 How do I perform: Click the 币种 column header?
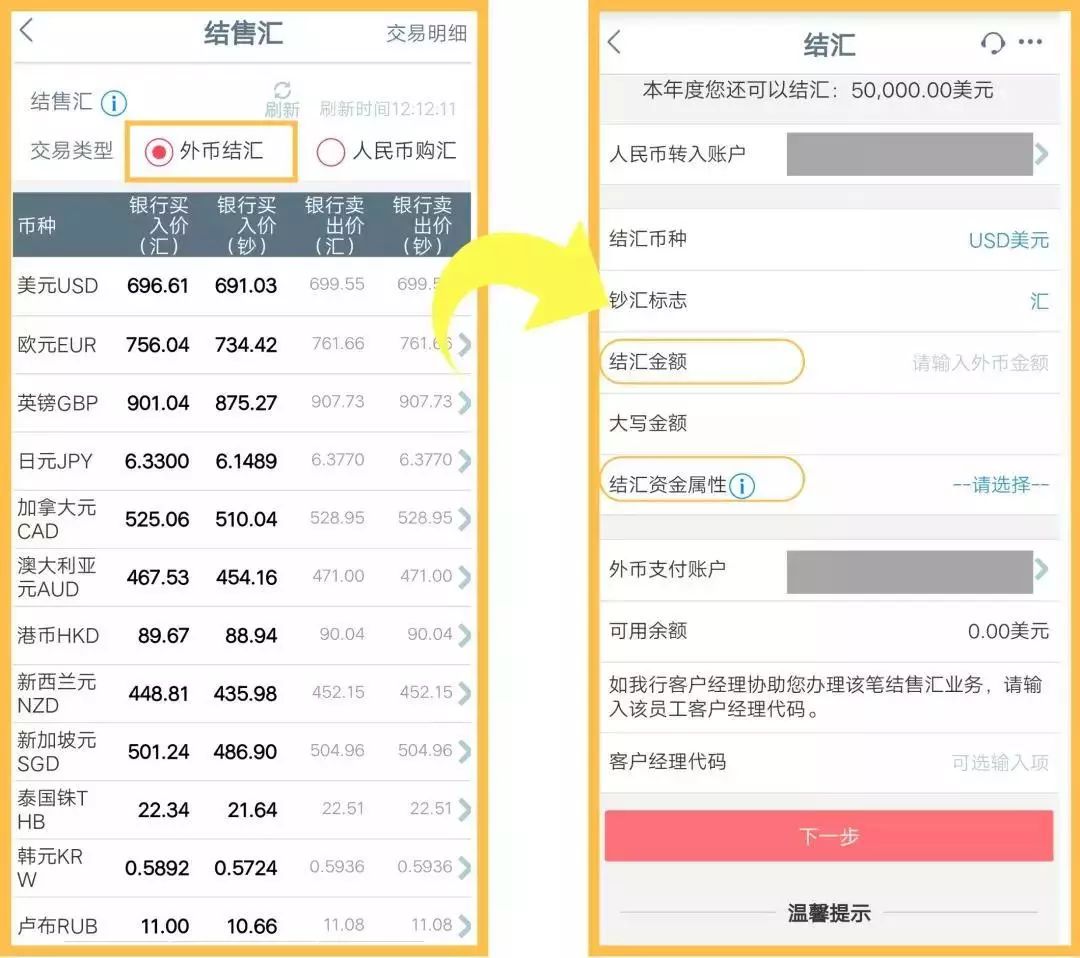tap(37, 225)
